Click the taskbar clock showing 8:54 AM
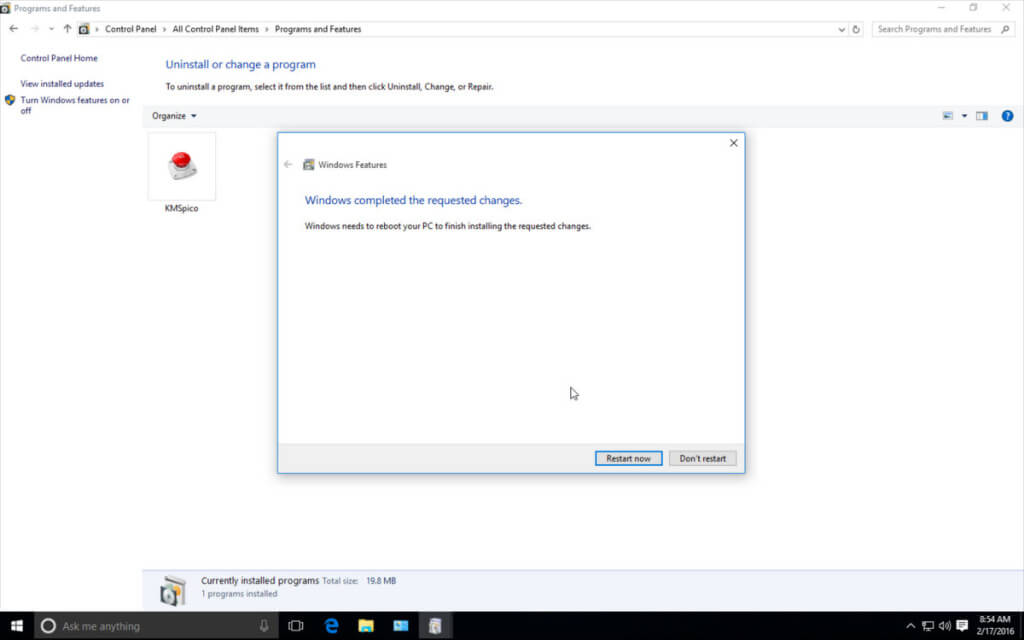The width and height of the screenshot is (1024, 640). 995,625
